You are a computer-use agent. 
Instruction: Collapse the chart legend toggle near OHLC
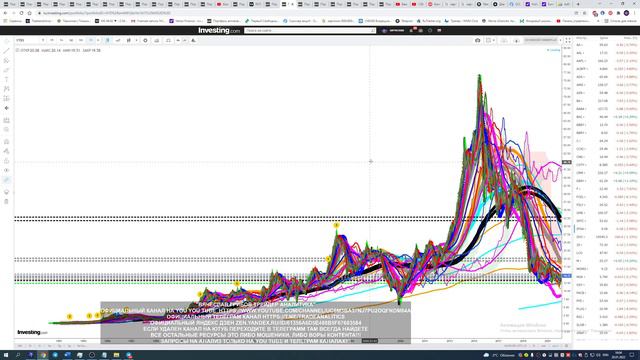tap(17, 50)
